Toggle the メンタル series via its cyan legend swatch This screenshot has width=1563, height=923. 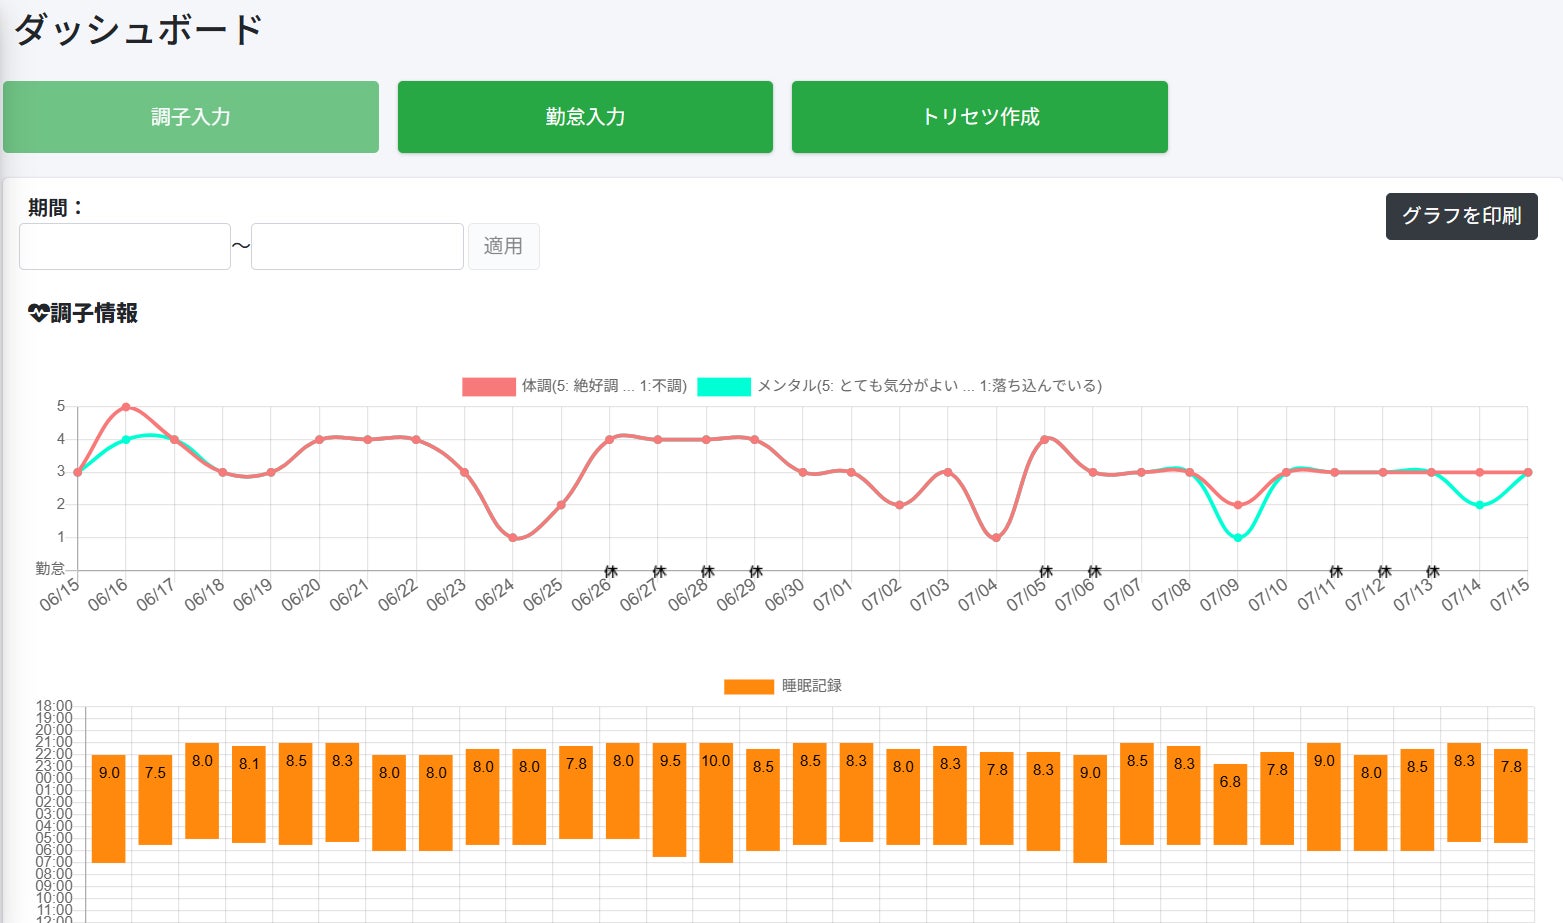click(723, 387)
